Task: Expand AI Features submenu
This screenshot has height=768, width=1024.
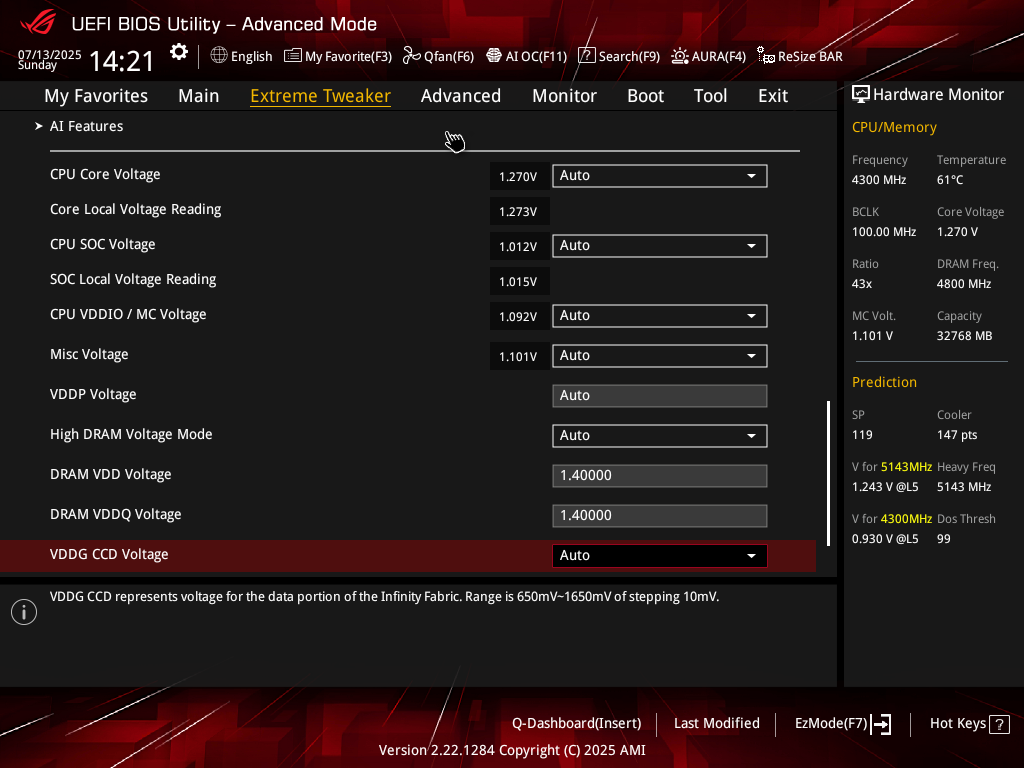Action: pyautogui.click(x=86, y=126)
